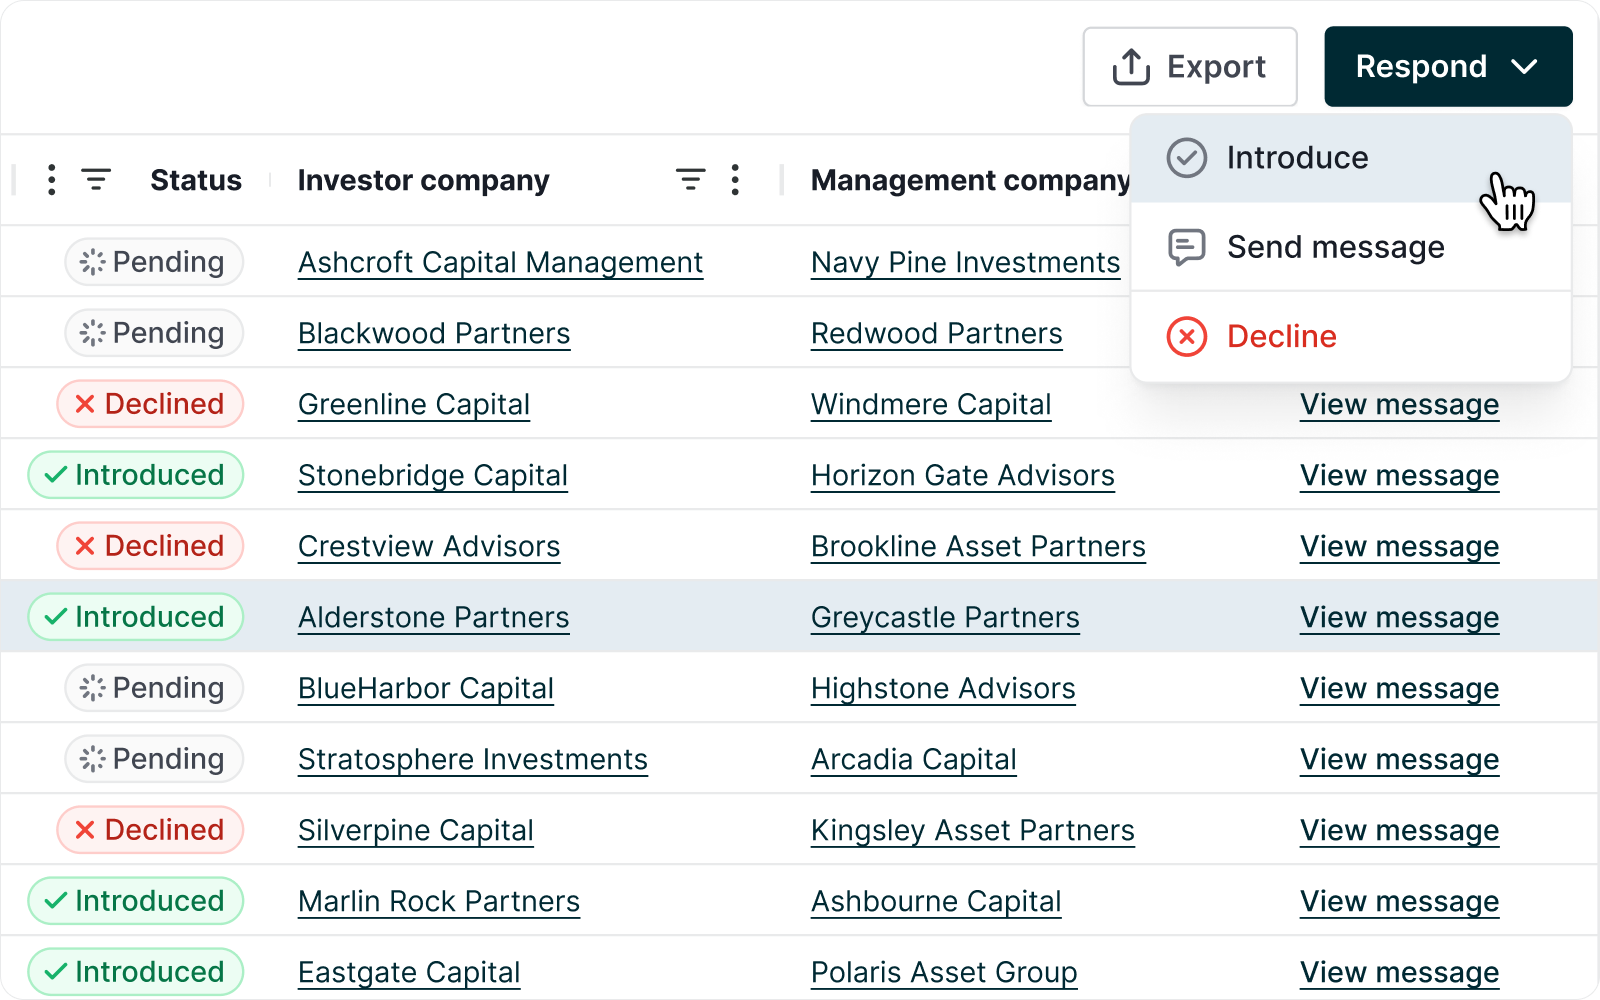The height and width of the screenshot is (1000, 1600).
Task: Select Send message in the Respond menu
Action: tap(1335, 247)
